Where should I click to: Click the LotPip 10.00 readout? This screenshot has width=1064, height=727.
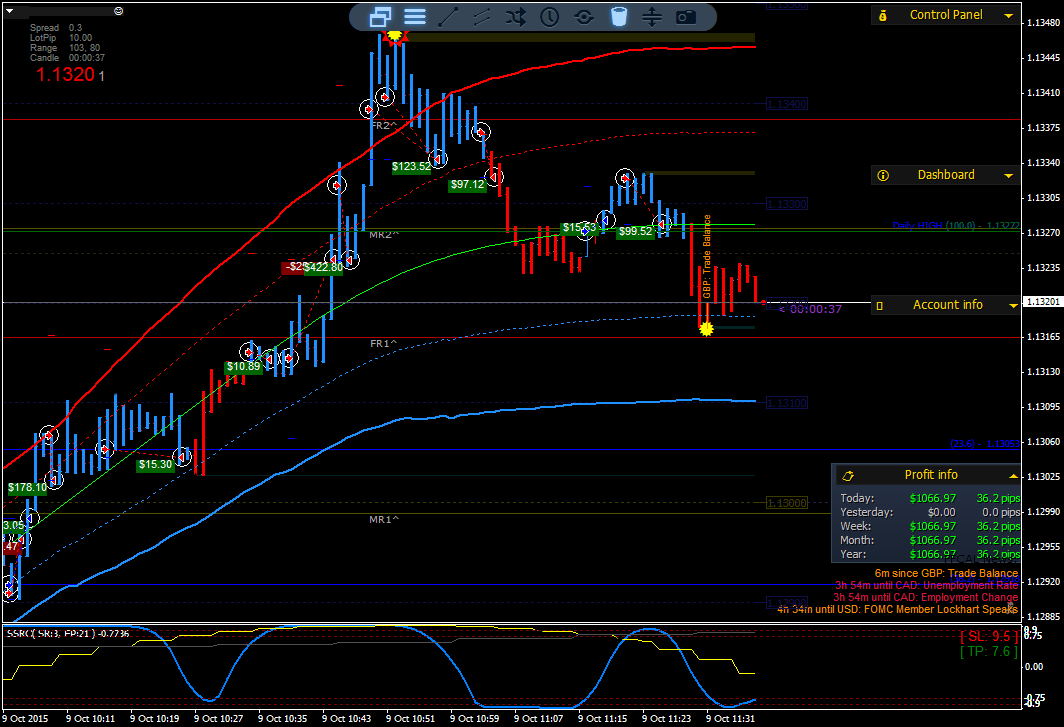[61, 38]
